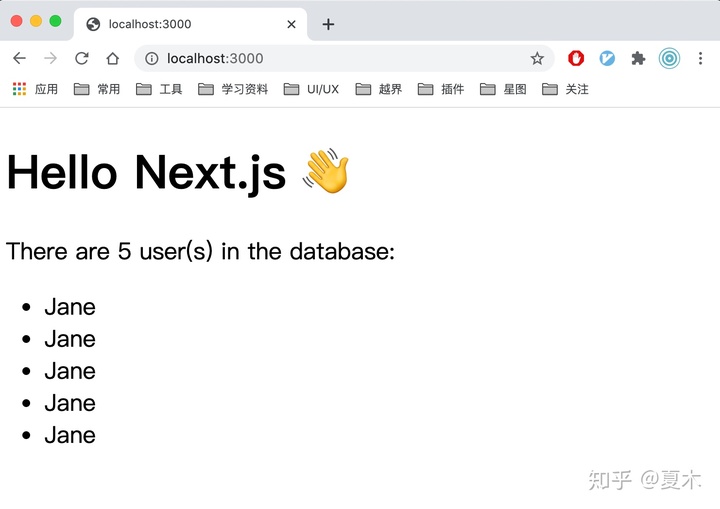This screenshot has height=509, width=720.
Task: Open the 学习资料 bookmark folder
Action: pos(233,89)
